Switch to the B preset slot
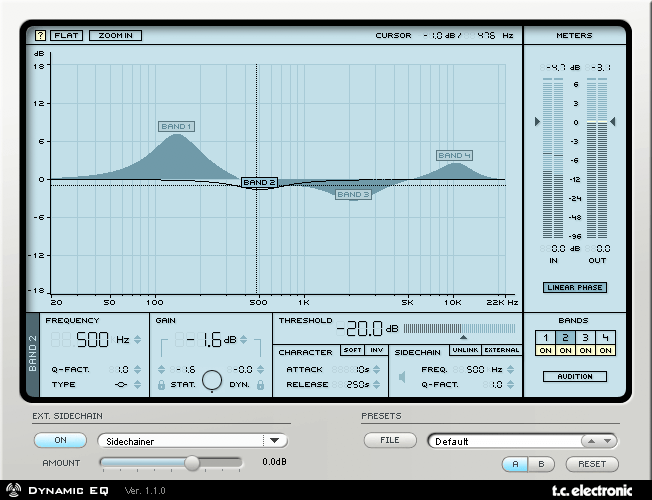Image resolution: width=652 pixels, height=500 pixels. tap(541, 464)
